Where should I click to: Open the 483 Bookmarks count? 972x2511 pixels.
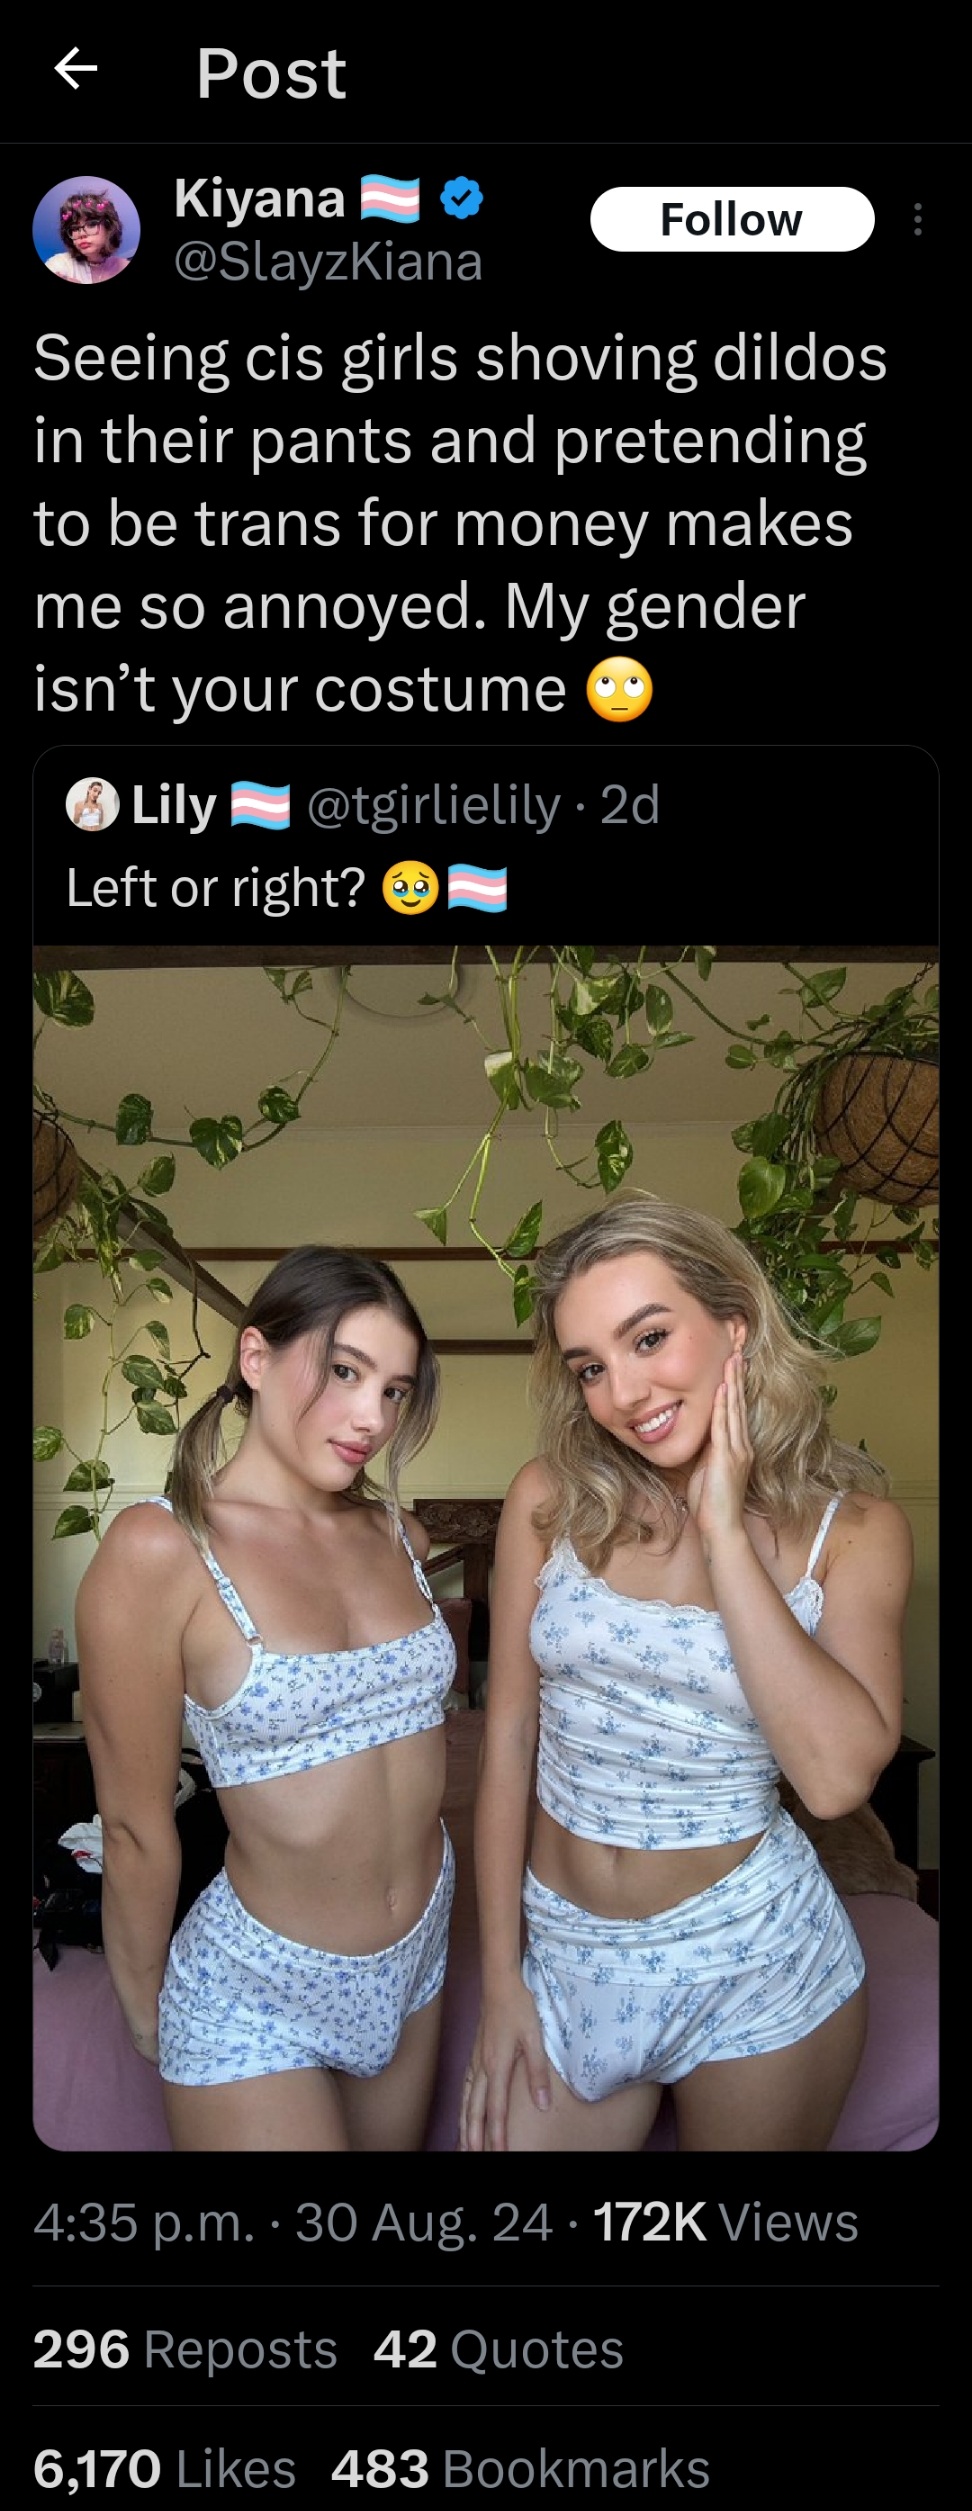tap(520, 2468)
